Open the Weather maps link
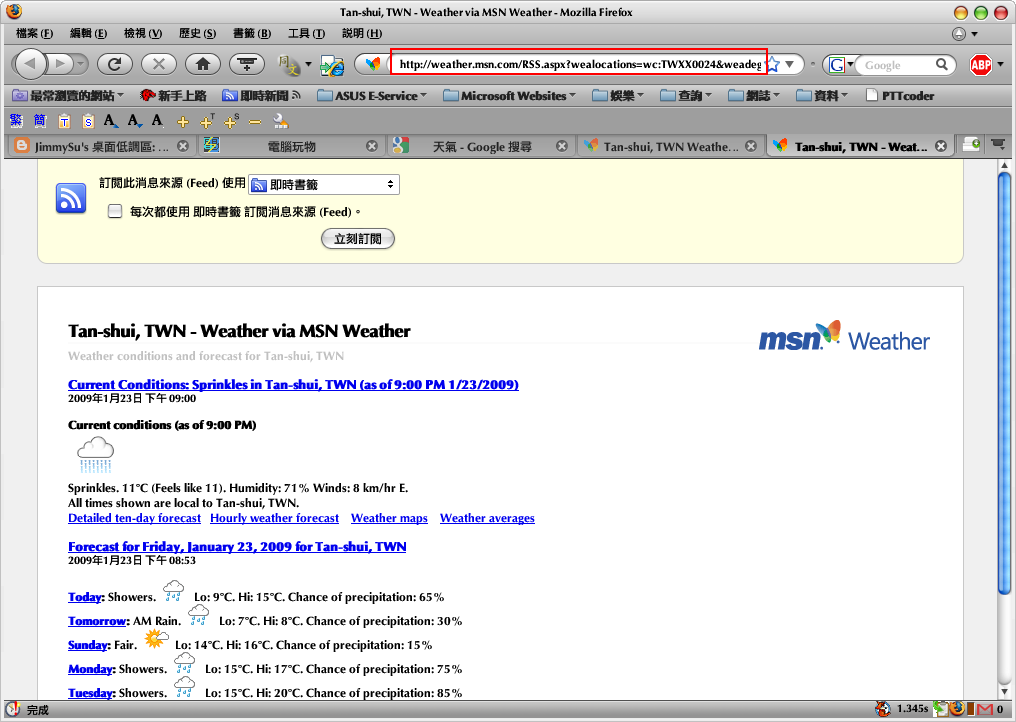 389,518
